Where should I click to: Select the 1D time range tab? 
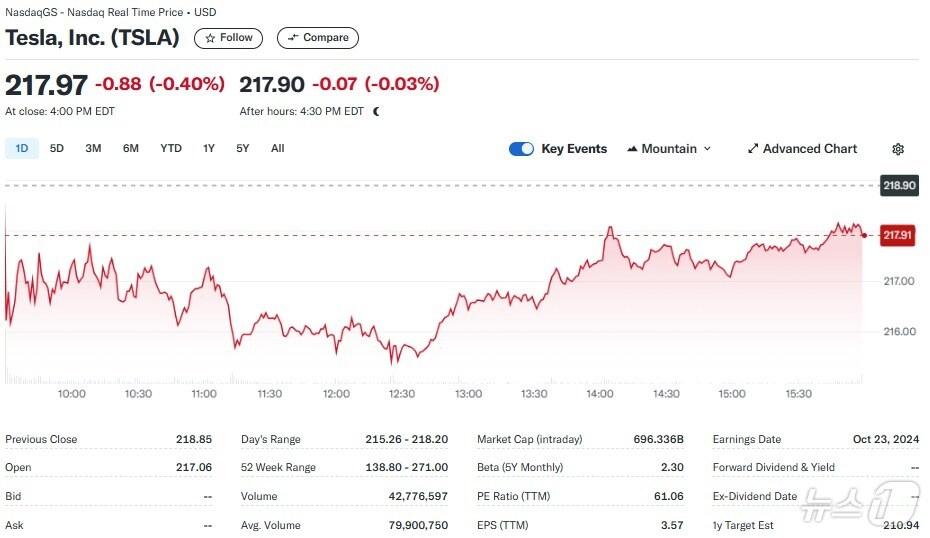21,148
